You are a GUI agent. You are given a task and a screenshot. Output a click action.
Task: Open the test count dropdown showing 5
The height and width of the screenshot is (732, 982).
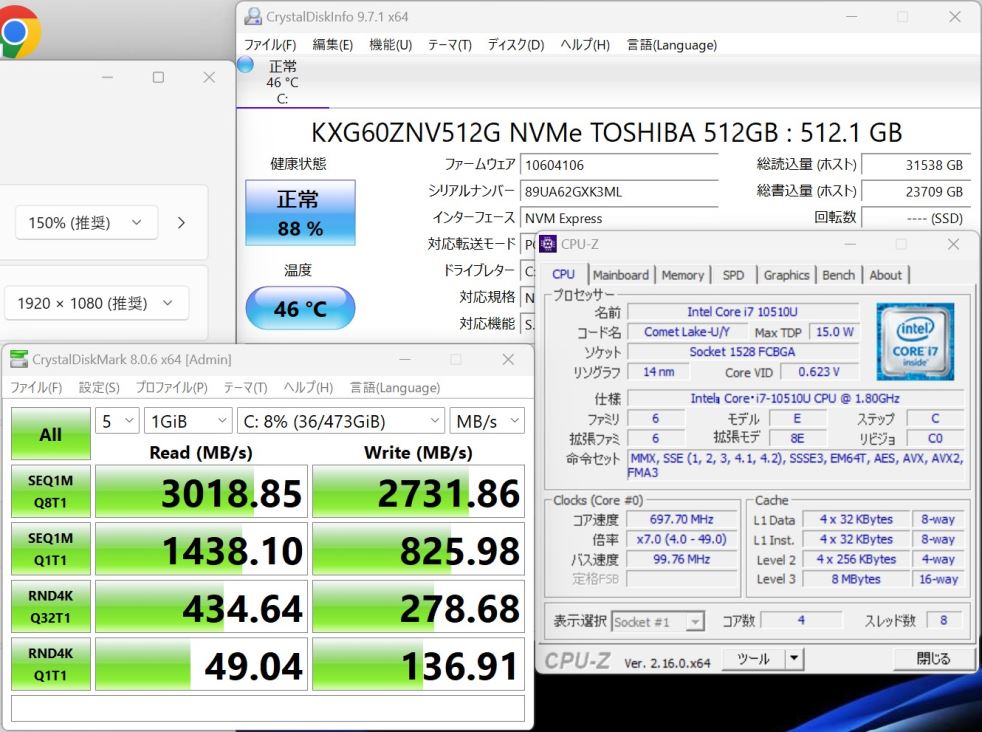[117, 421]
